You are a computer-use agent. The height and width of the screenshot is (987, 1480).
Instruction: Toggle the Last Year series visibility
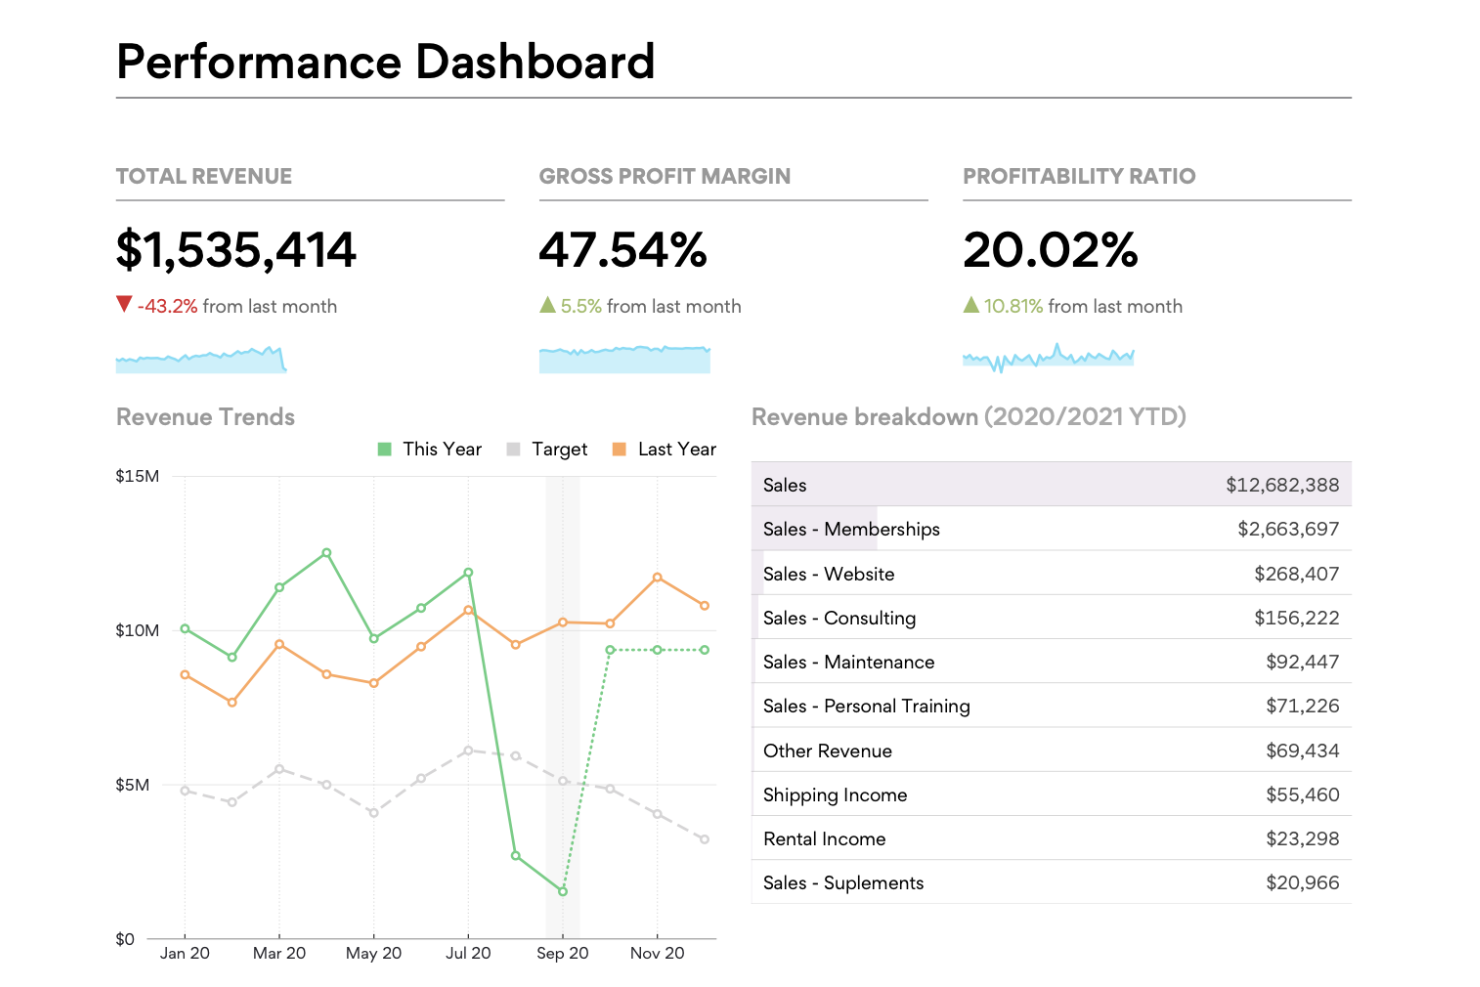[x=676, y=449]
